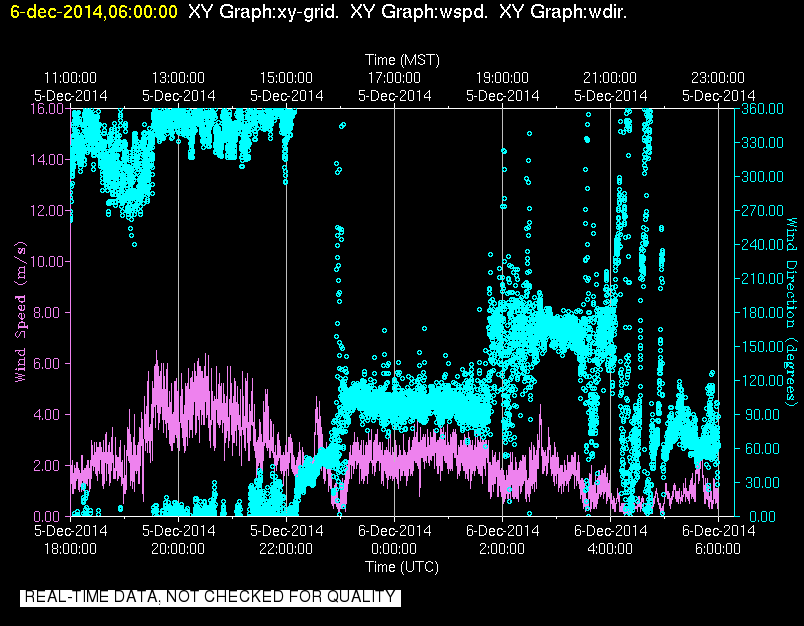
Task: Click the 16.00 wind speed axis value
Action: [47, 109]
